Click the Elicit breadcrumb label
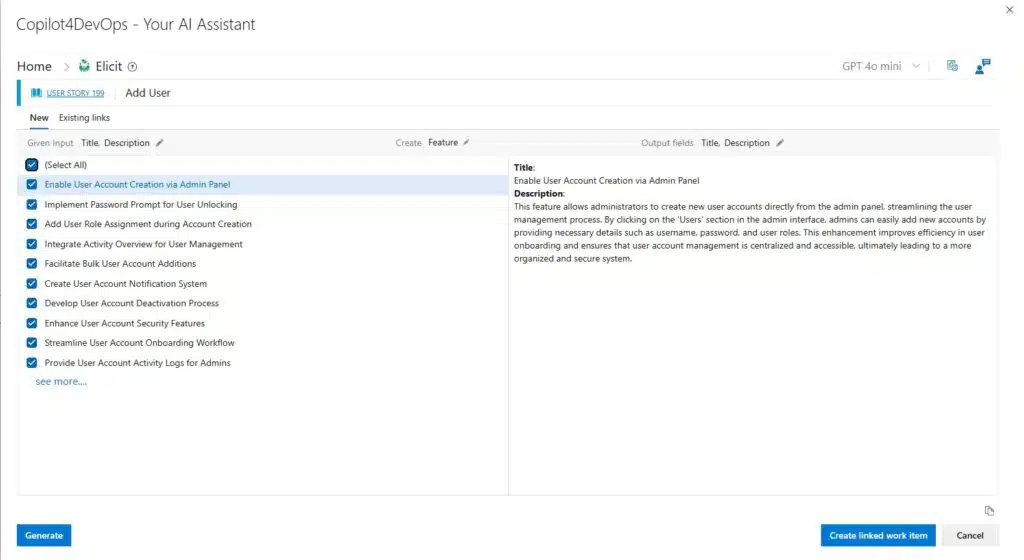This screenshot has width=1024, height=560. pyautogui.click(x=108, y=66)
